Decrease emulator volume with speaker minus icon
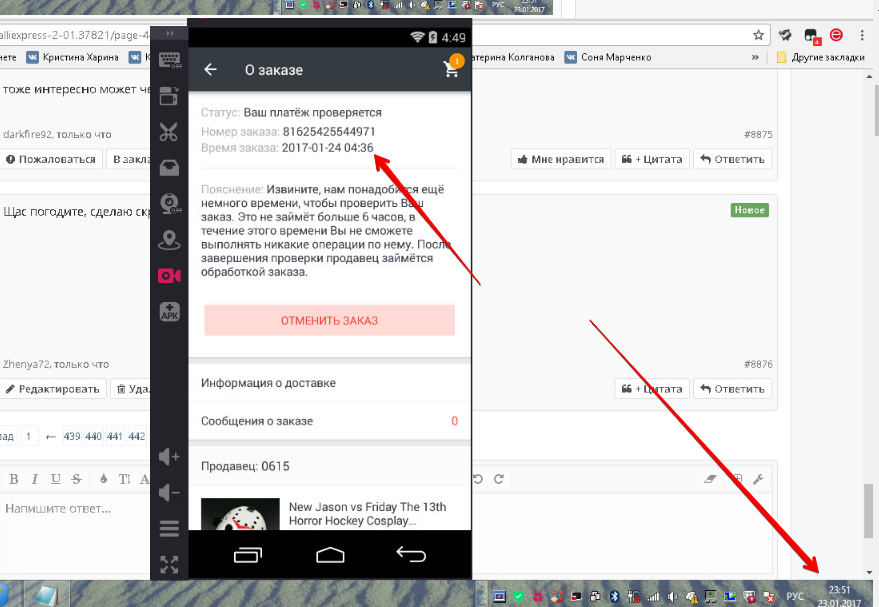 (169, 492)
